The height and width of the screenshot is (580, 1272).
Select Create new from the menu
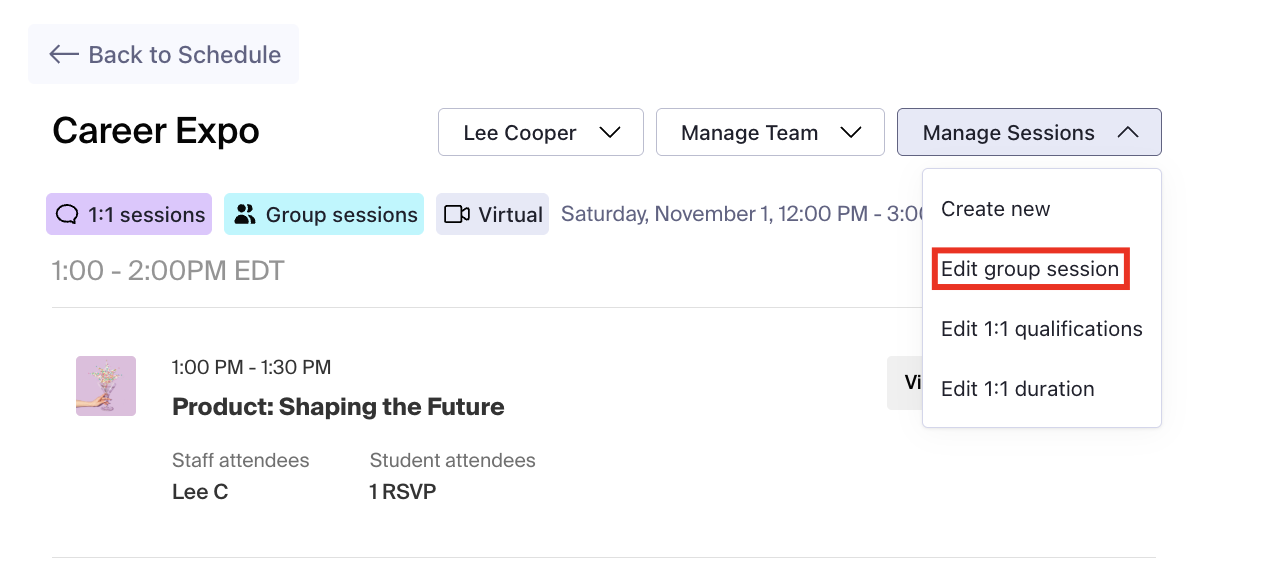point(995,209)
